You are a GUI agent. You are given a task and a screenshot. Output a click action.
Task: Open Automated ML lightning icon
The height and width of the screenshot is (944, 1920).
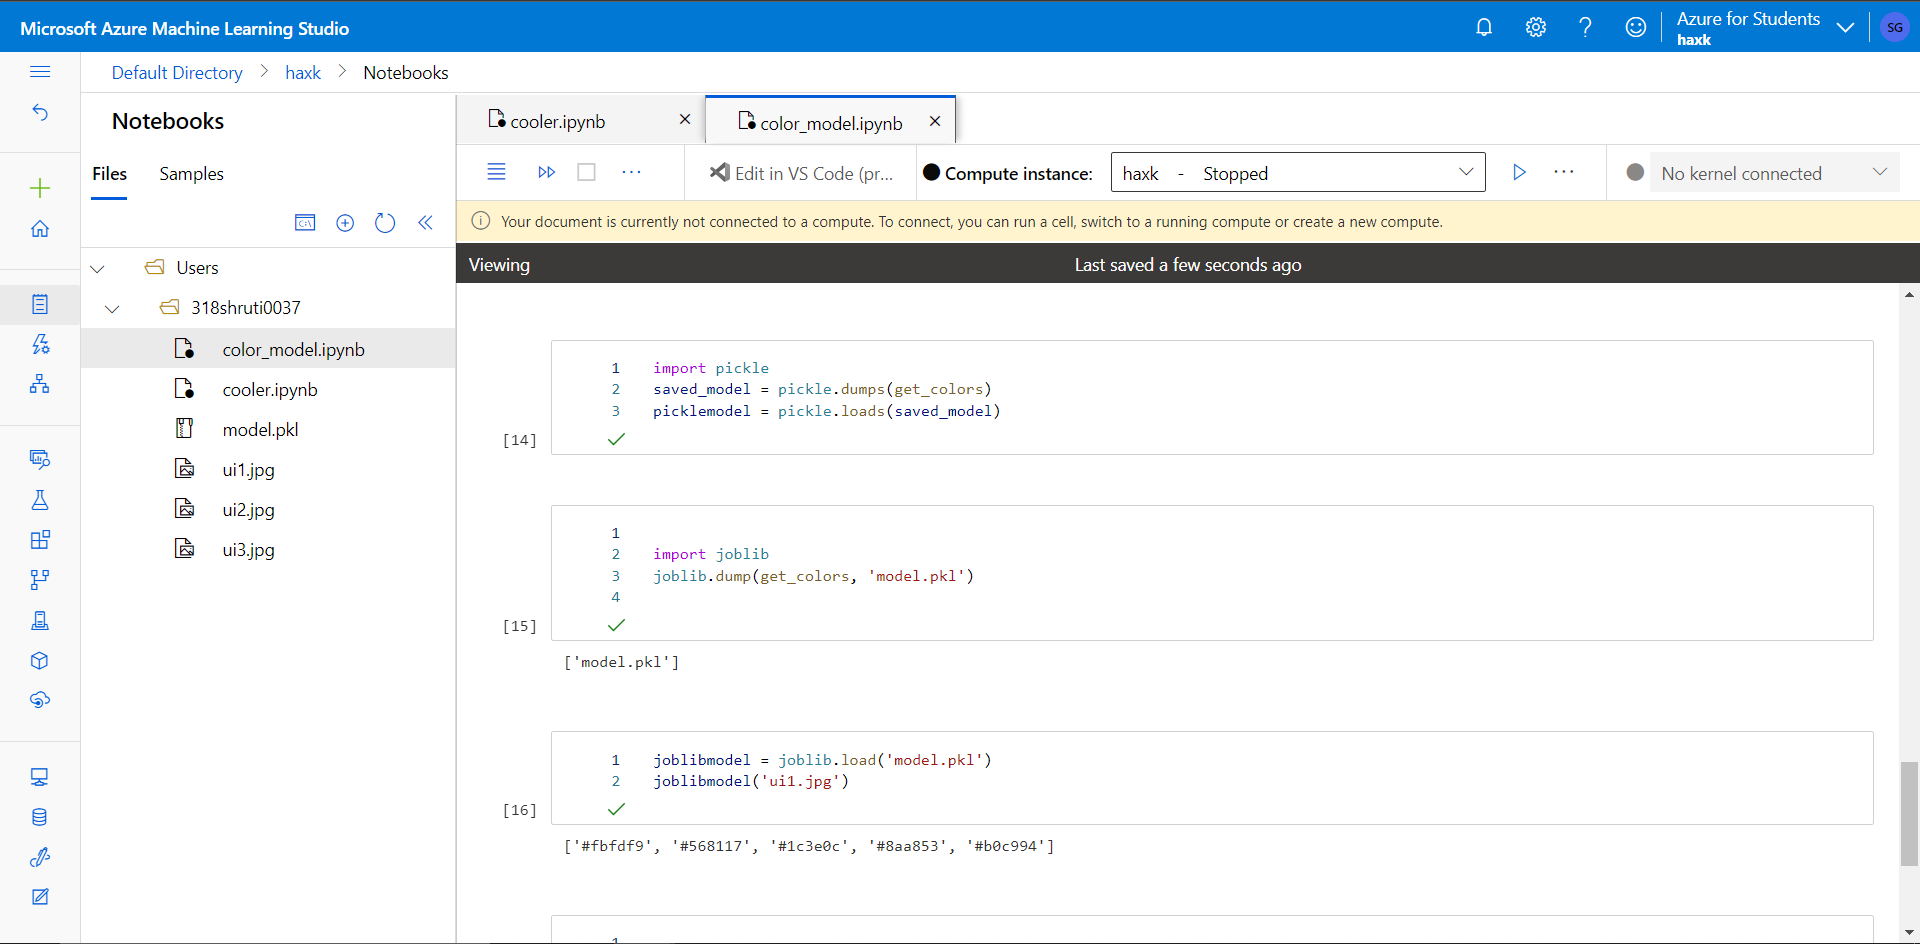click(x=40, y=344)
